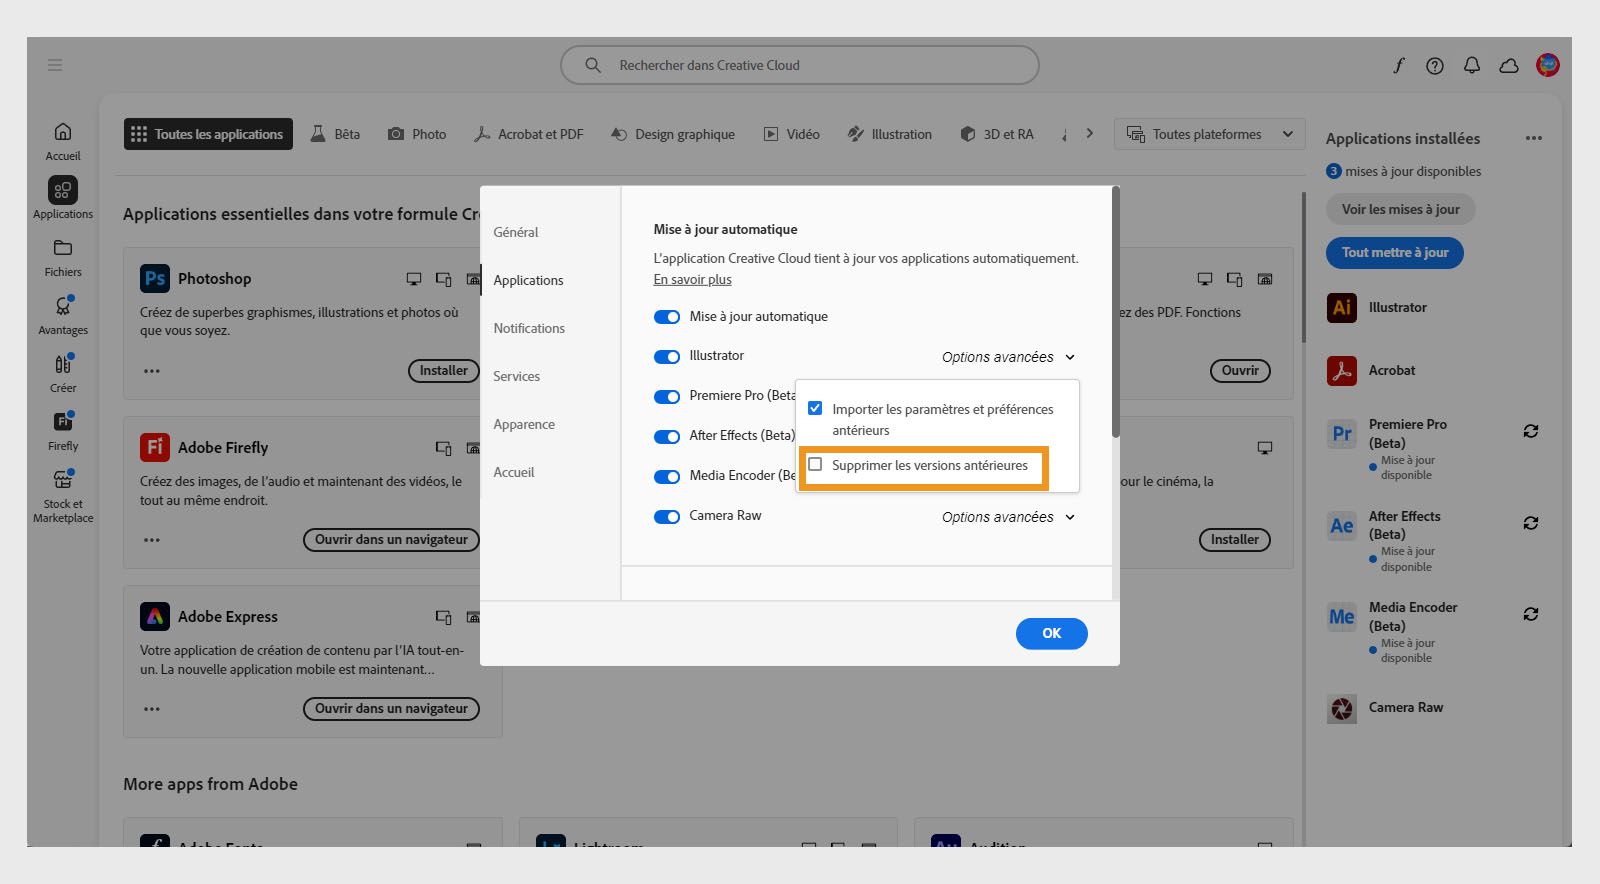Open the help question mark icon
Screen dimensions: 1600x884
1435,65
